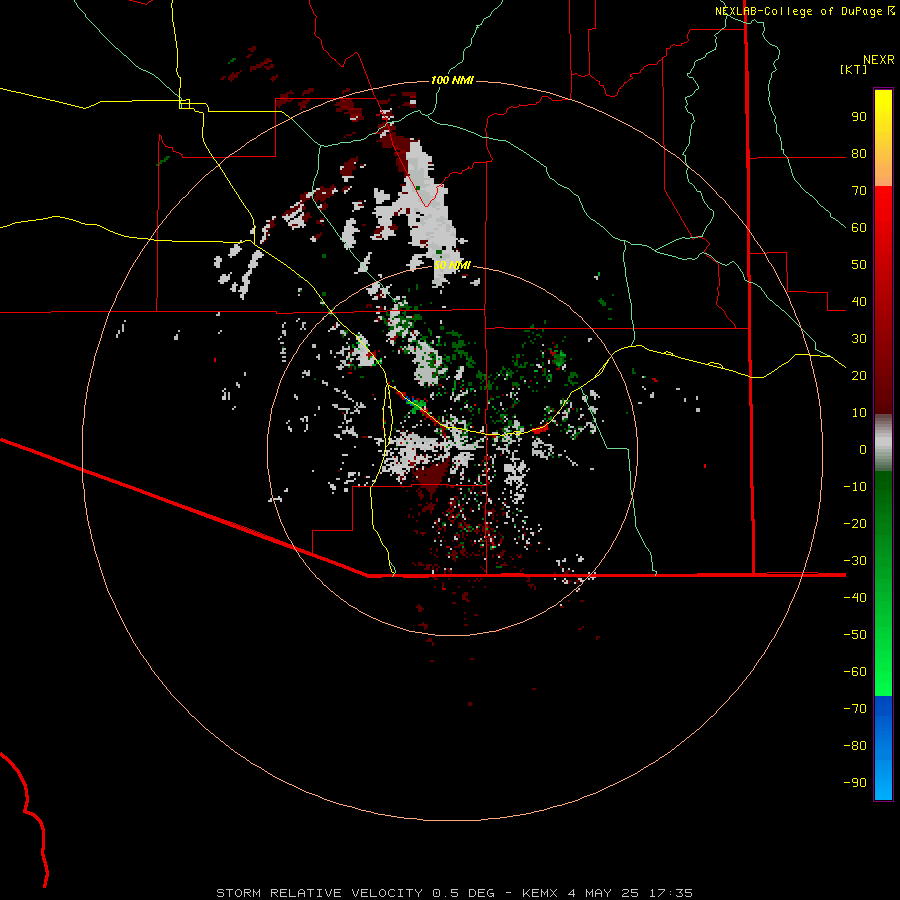This screenshot has width=900, height=900.
Task: Select the -90 knot scale label
Action: tap(855, 782)
